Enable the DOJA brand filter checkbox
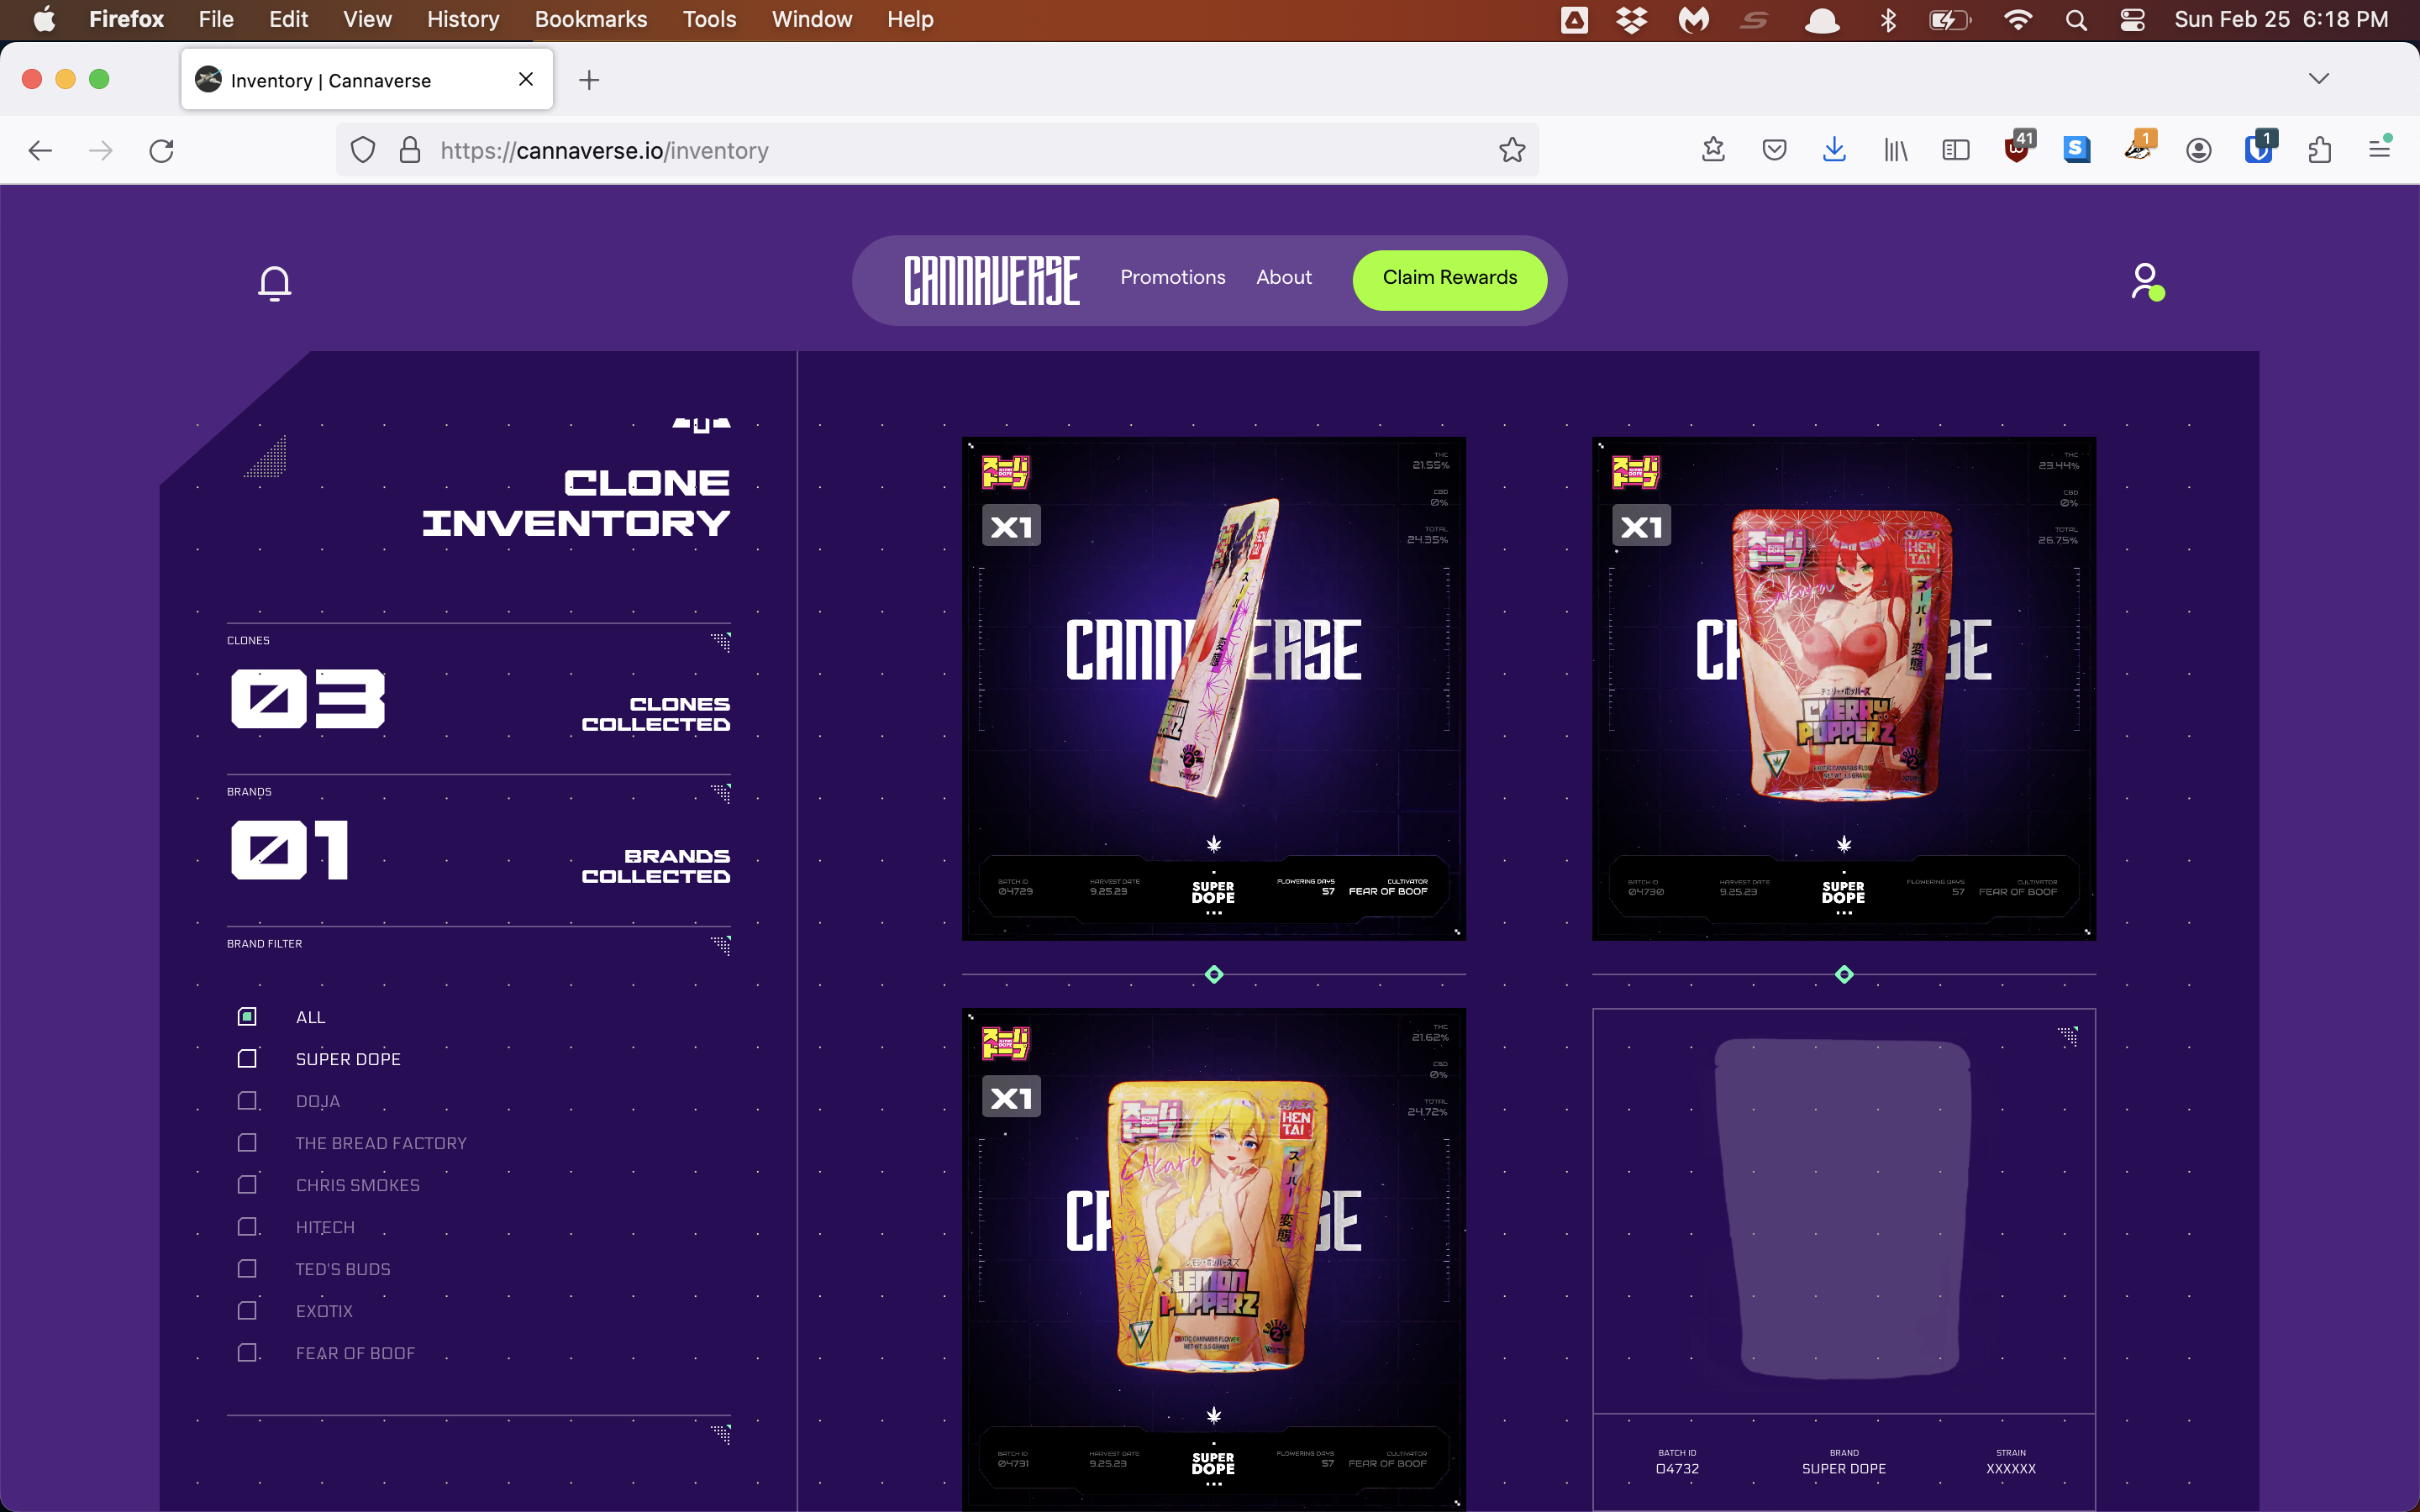The image size is (2420, 1512). coord(247,1100)
